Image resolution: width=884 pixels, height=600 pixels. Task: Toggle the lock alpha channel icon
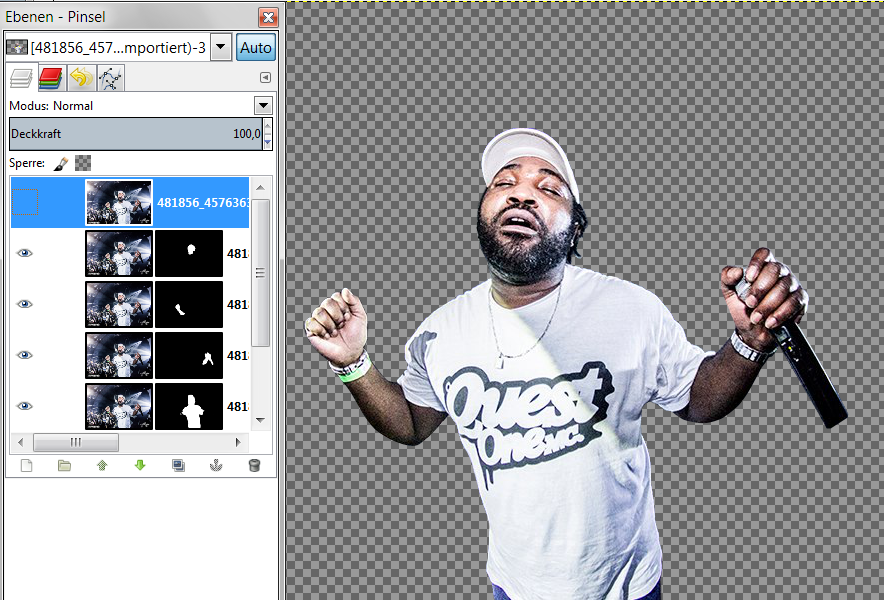pos(83,164)
